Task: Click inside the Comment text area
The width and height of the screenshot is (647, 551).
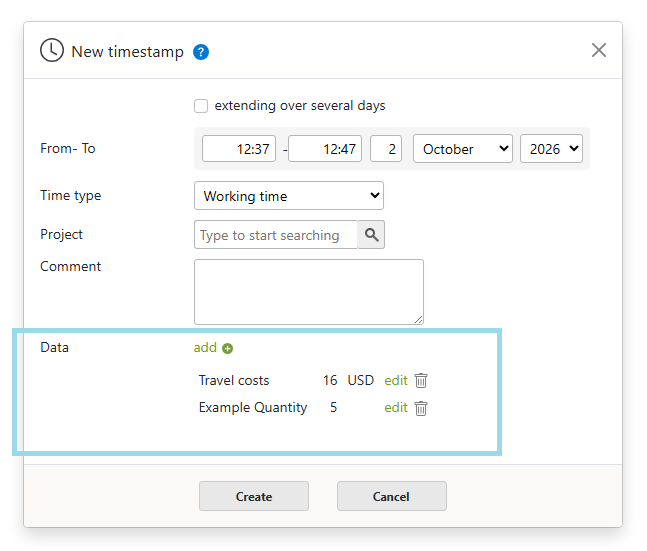Action: point(309,292)
